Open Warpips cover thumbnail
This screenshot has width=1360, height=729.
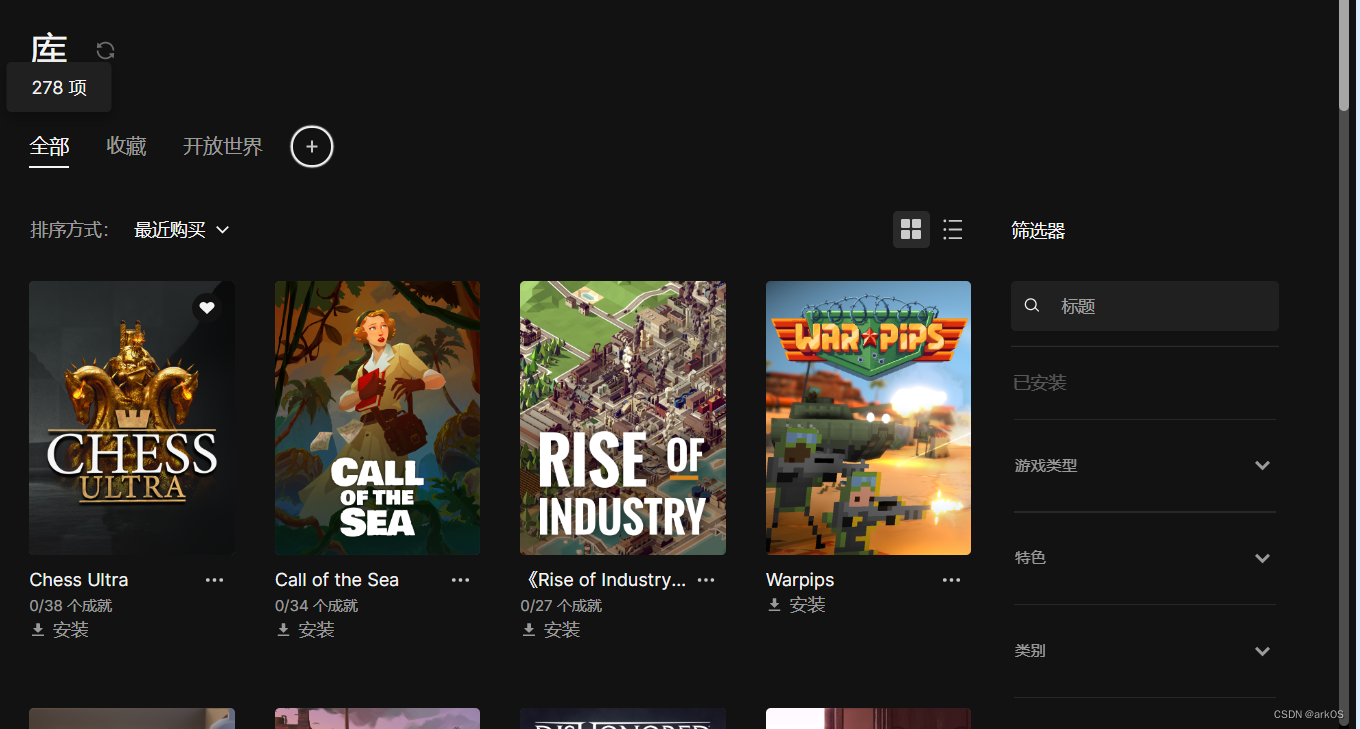868,418
